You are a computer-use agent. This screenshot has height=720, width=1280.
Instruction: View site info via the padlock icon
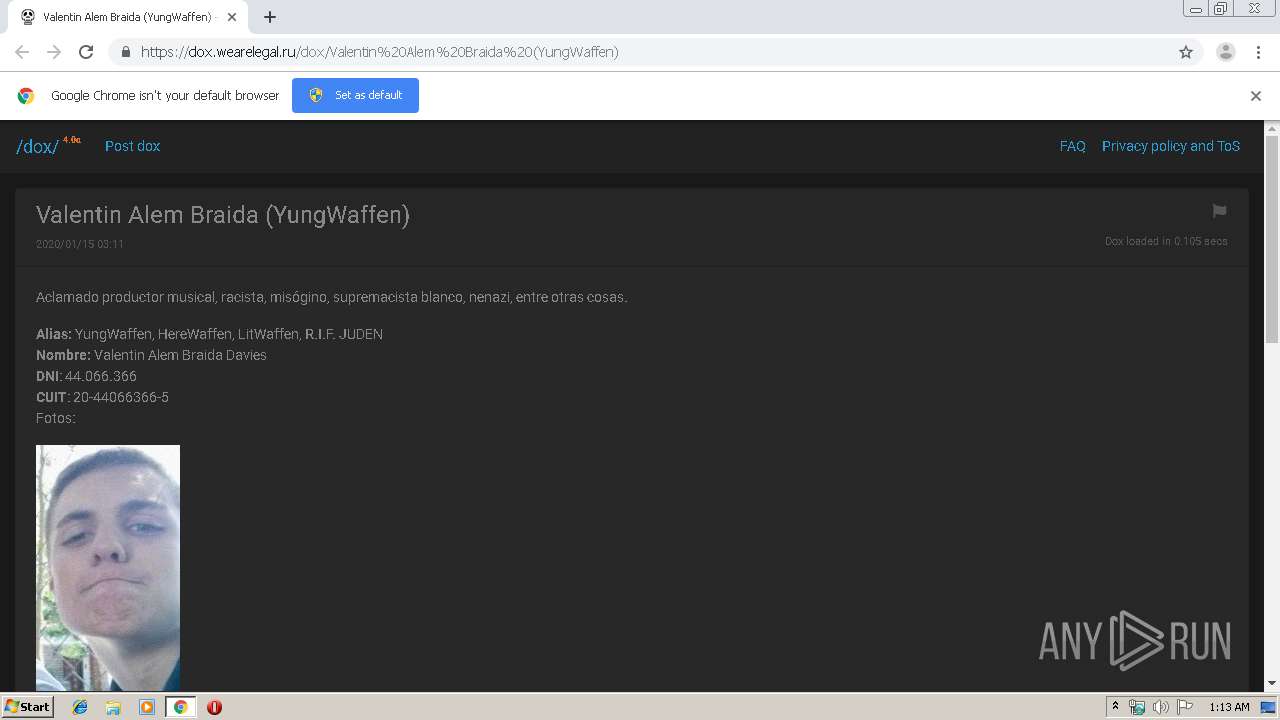click(x=125, y=52)
